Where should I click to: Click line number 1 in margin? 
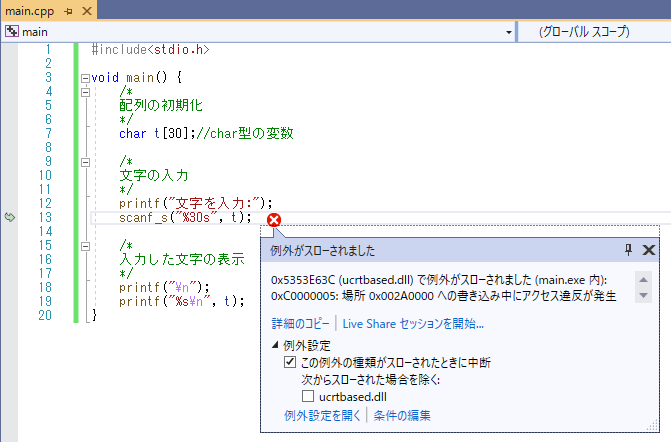click(48, 50)
